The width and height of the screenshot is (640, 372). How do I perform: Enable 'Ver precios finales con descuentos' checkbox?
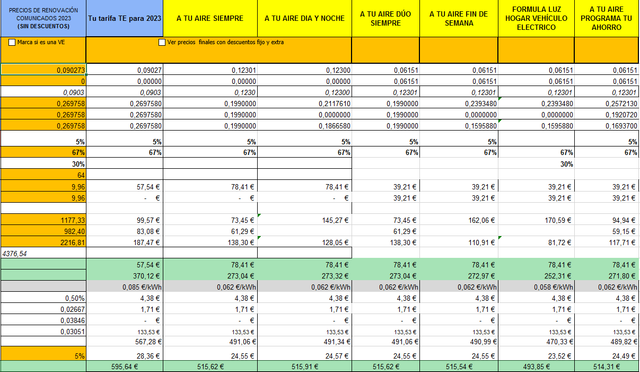pos(162,42)
